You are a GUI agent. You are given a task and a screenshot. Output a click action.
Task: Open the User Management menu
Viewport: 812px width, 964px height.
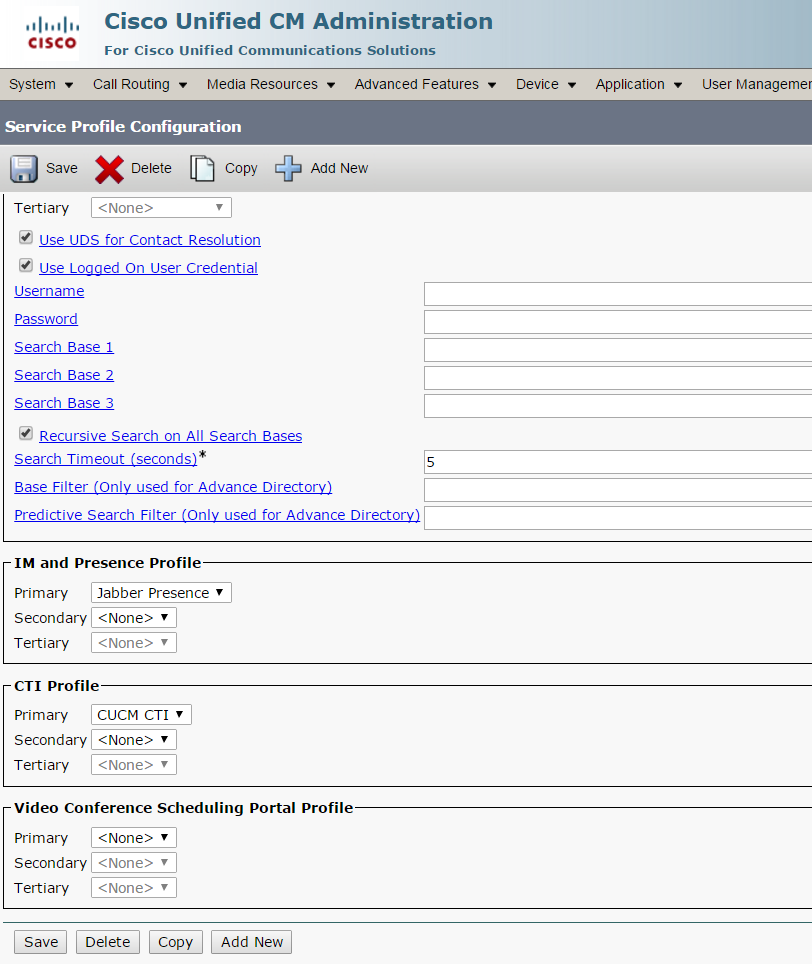pos(757,84)
